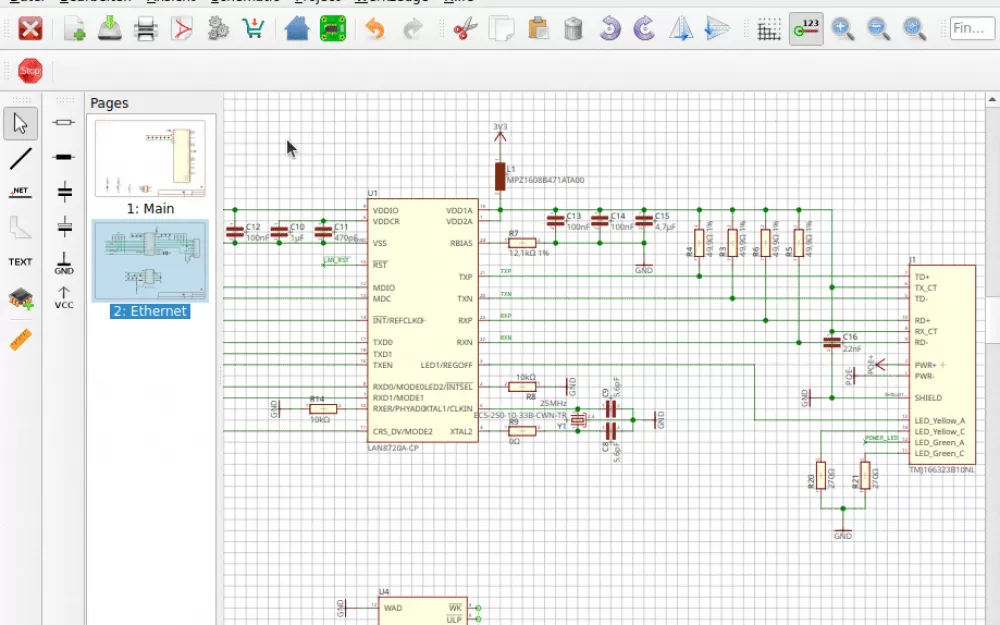The image size is (1000, 625).
Task: Rotate selection counter-clockwise
Action: click(x=610, y=29)
